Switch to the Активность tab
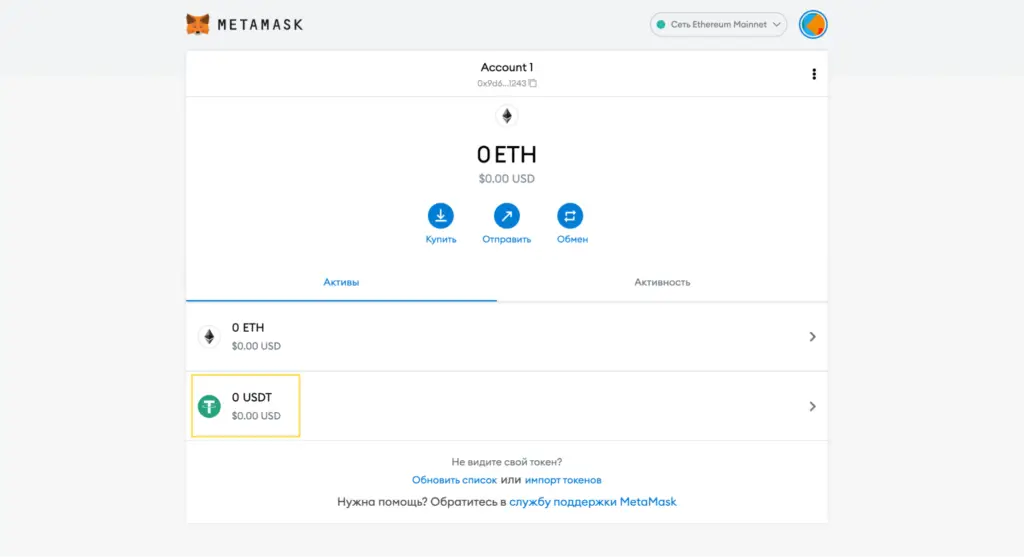Screen dimensions: 1024x557 click(662, 282)
